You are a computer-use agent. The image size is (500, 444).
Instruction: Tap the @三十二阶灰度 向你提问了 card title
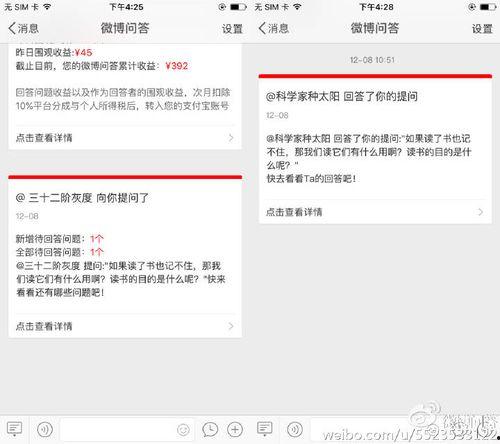click(82, 198)
